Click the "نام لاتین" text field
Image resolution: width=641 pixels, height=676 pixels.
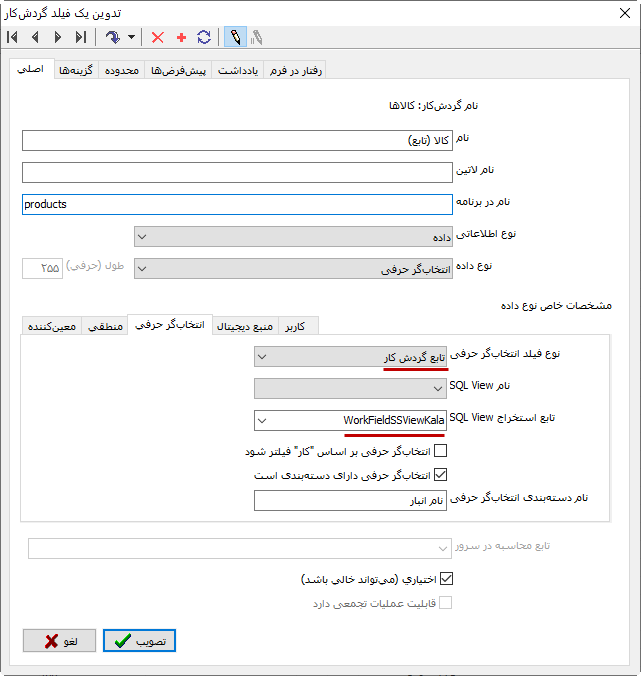tap(237, 172)
